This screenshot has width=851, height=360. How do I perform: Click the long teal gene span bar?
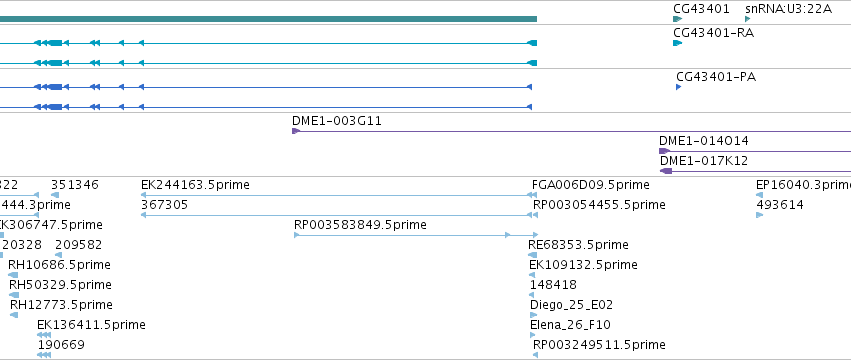[x=268, y=19]
